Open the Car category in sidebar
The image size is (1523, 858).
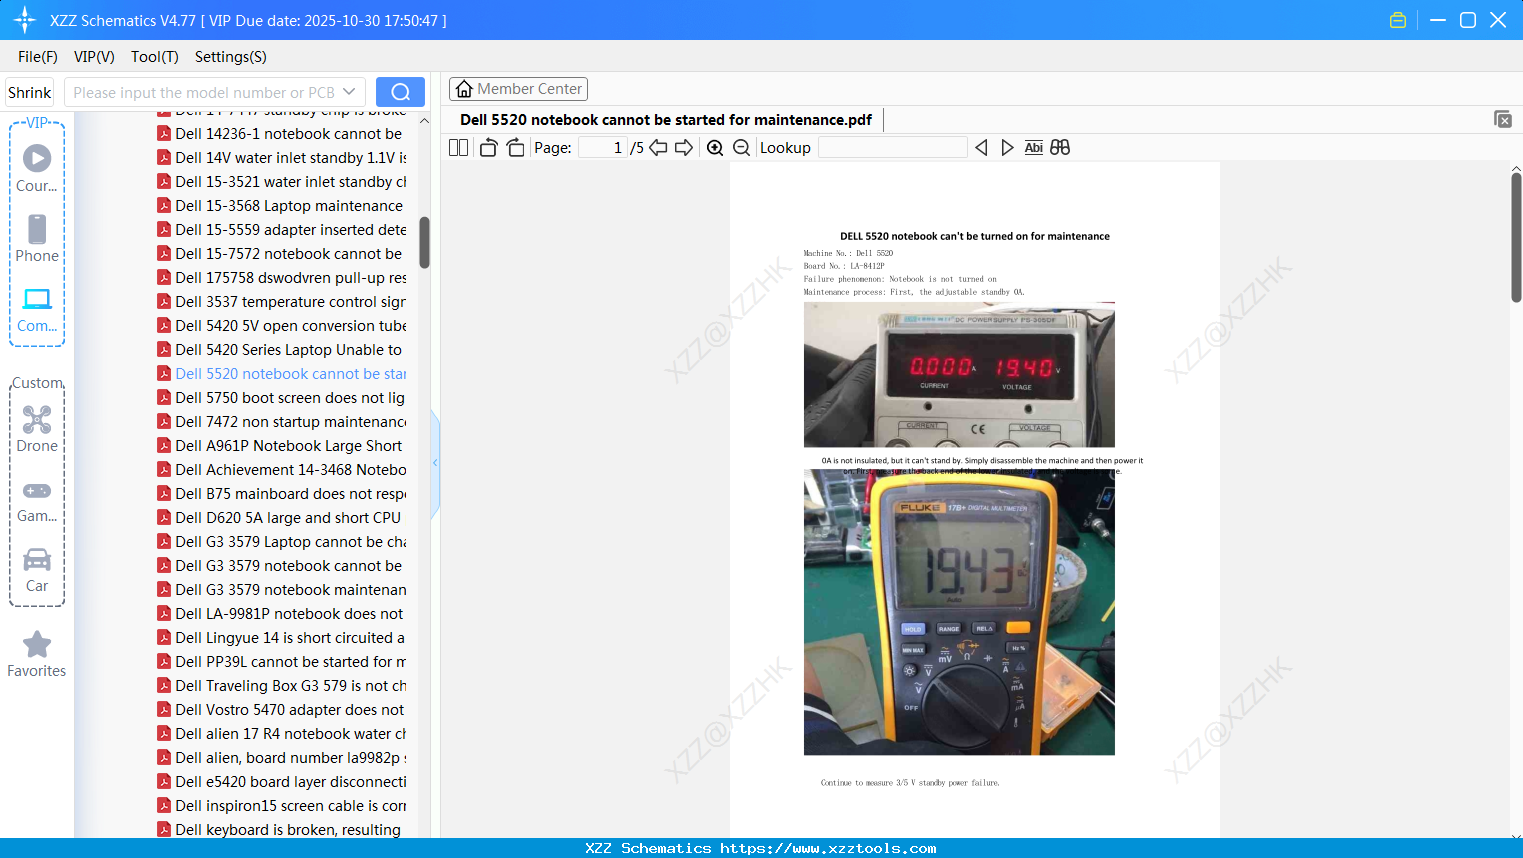(37, 570)
